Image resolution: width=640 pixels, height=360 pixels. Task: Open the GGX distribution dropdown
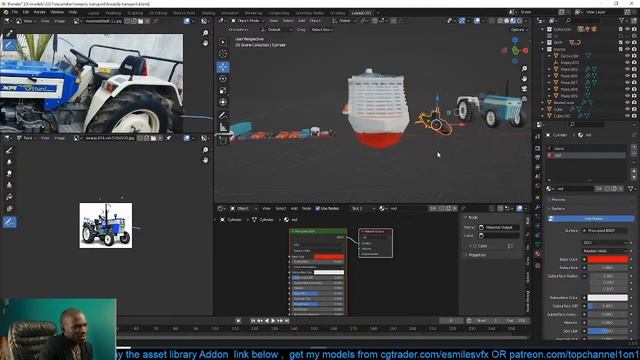[605, 242]
